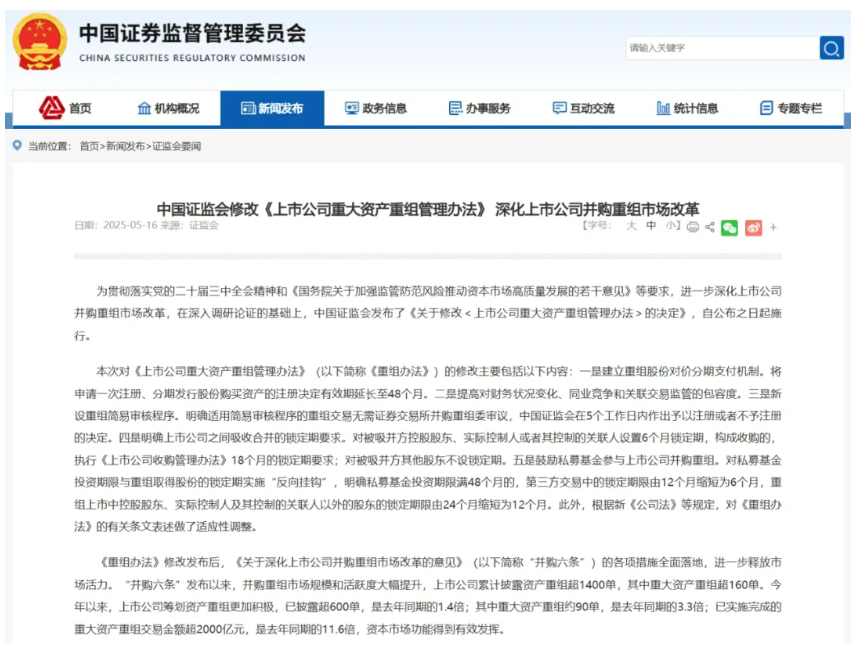The width and height of the screenshot is (859, 660).
Task: Open the 互动交流 navigation tab
Action: pyautogui.click(x=583, y=108)
